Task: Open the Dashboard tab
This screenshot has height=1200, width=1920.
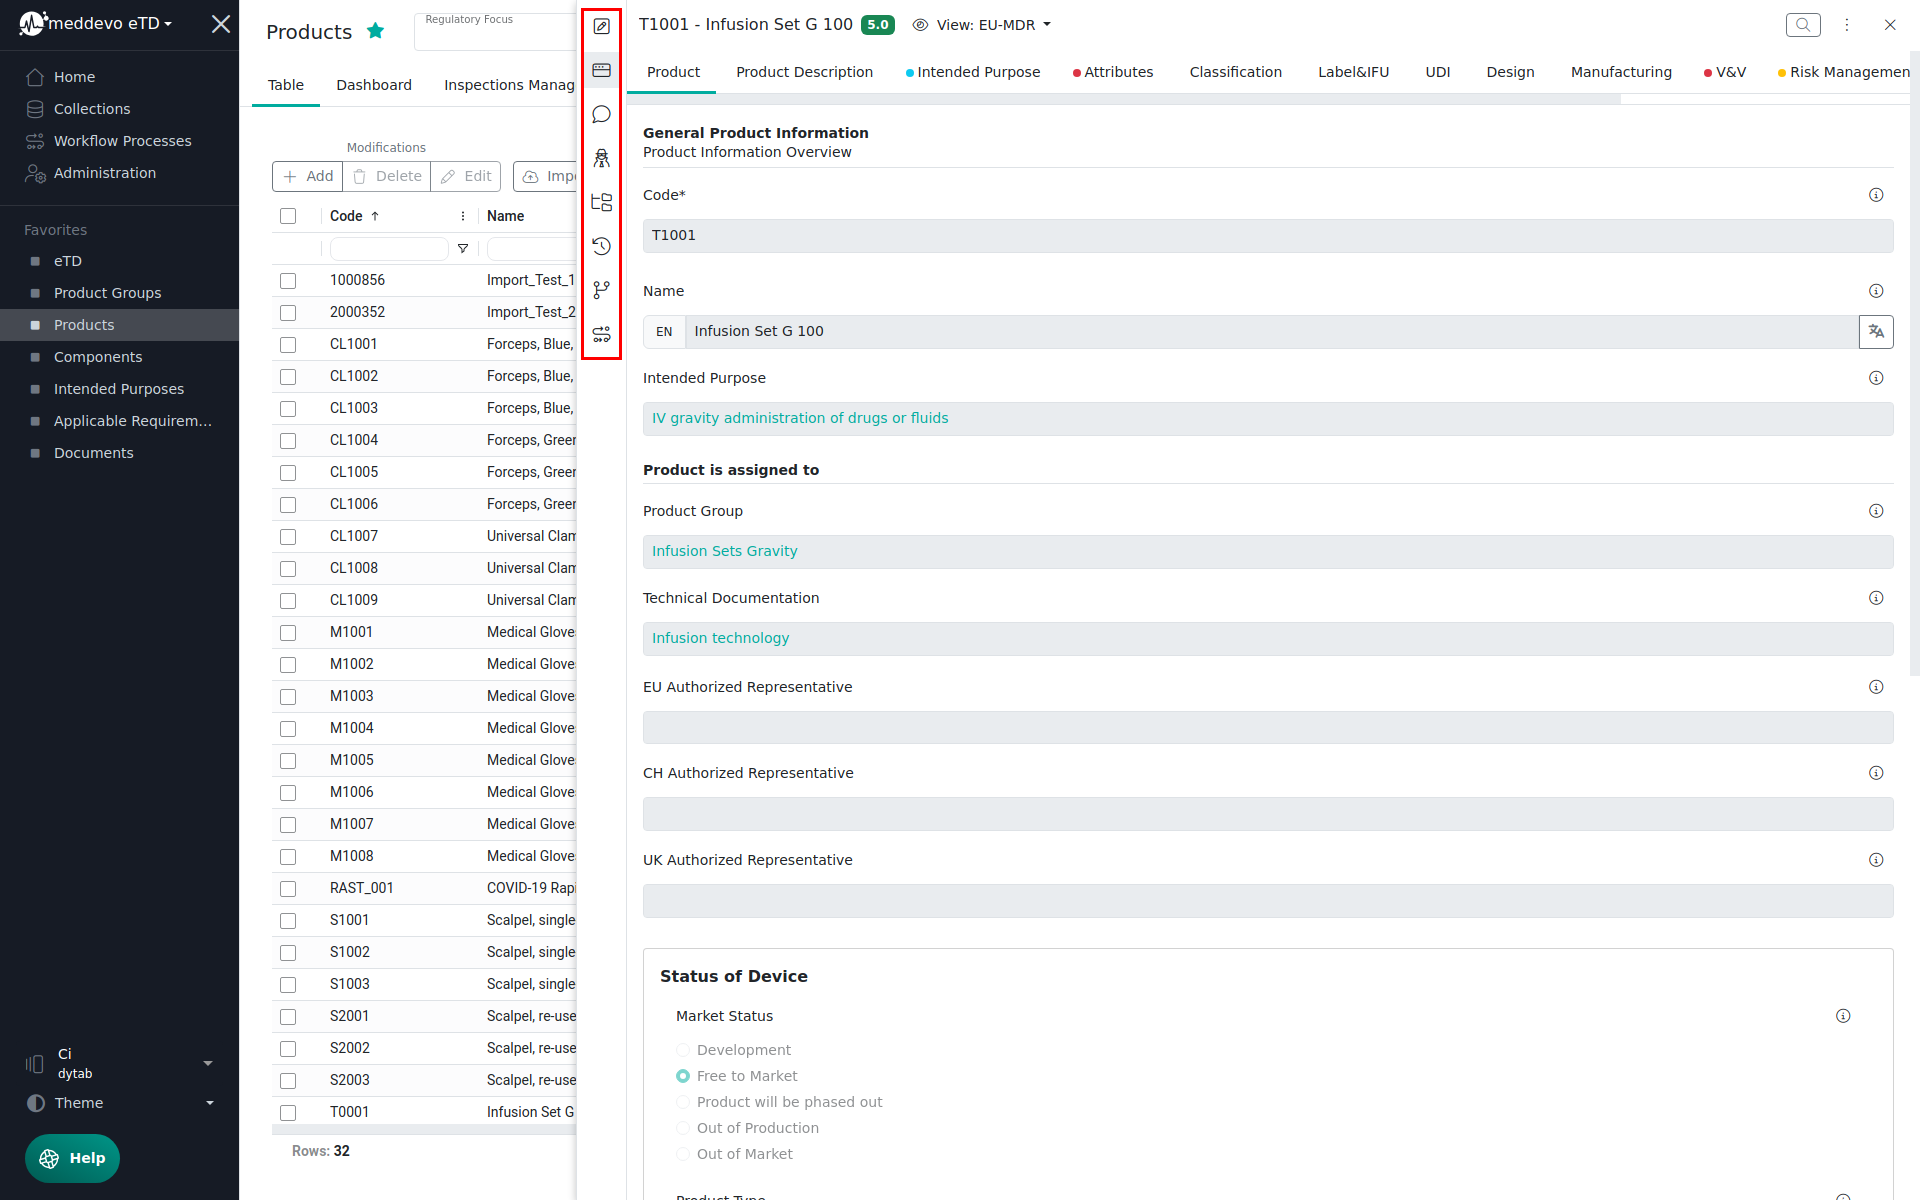Action: click(374, 85)
